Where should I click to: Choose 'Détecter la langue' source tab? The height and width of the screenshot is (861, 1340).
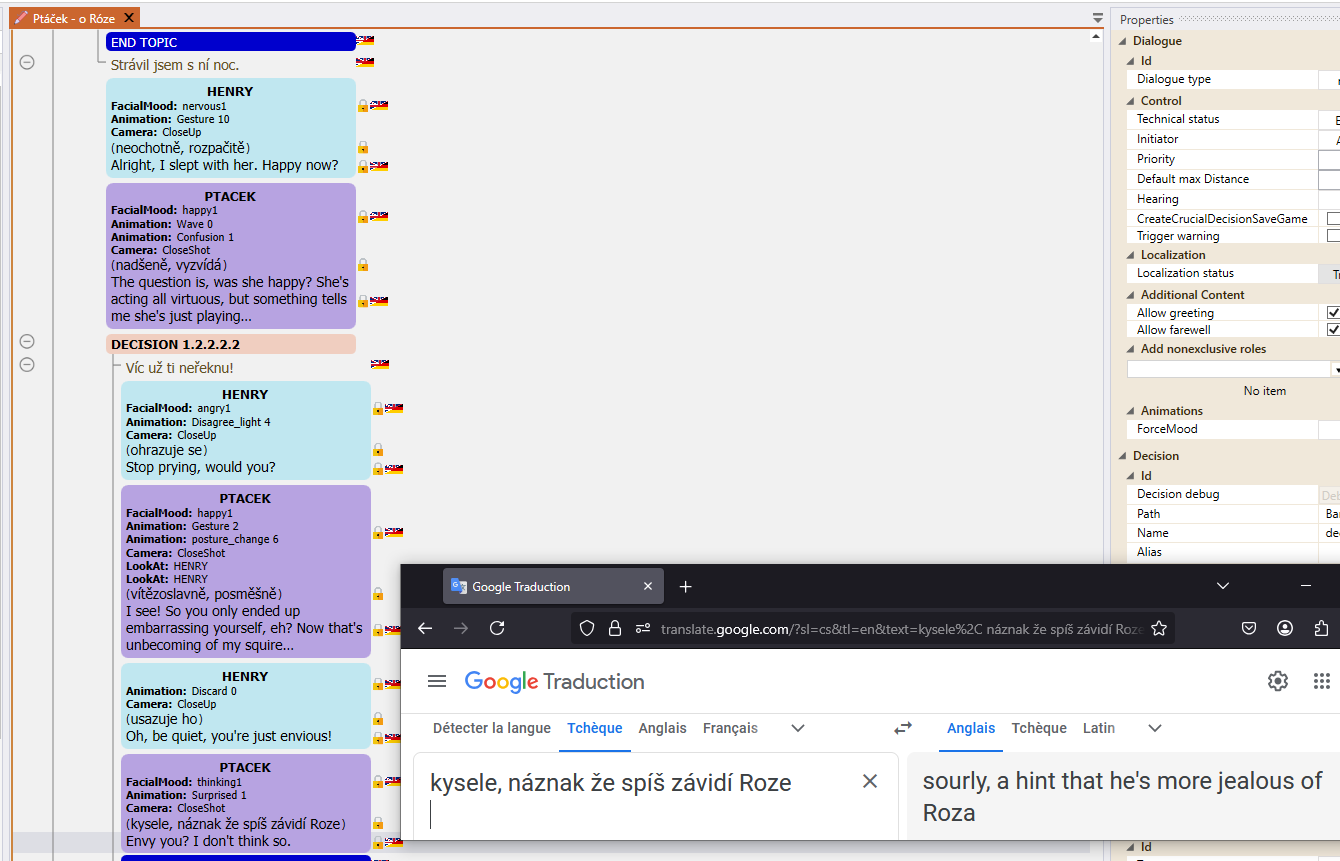pos(492,728)
